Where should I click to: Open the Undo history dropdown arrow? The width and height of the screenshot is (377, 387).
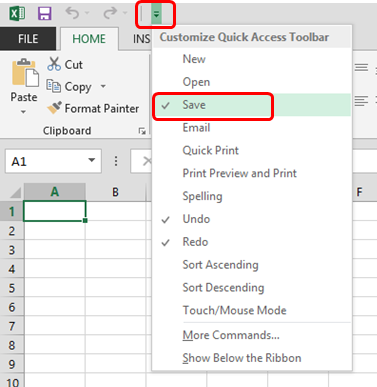[x=87, y=13]
